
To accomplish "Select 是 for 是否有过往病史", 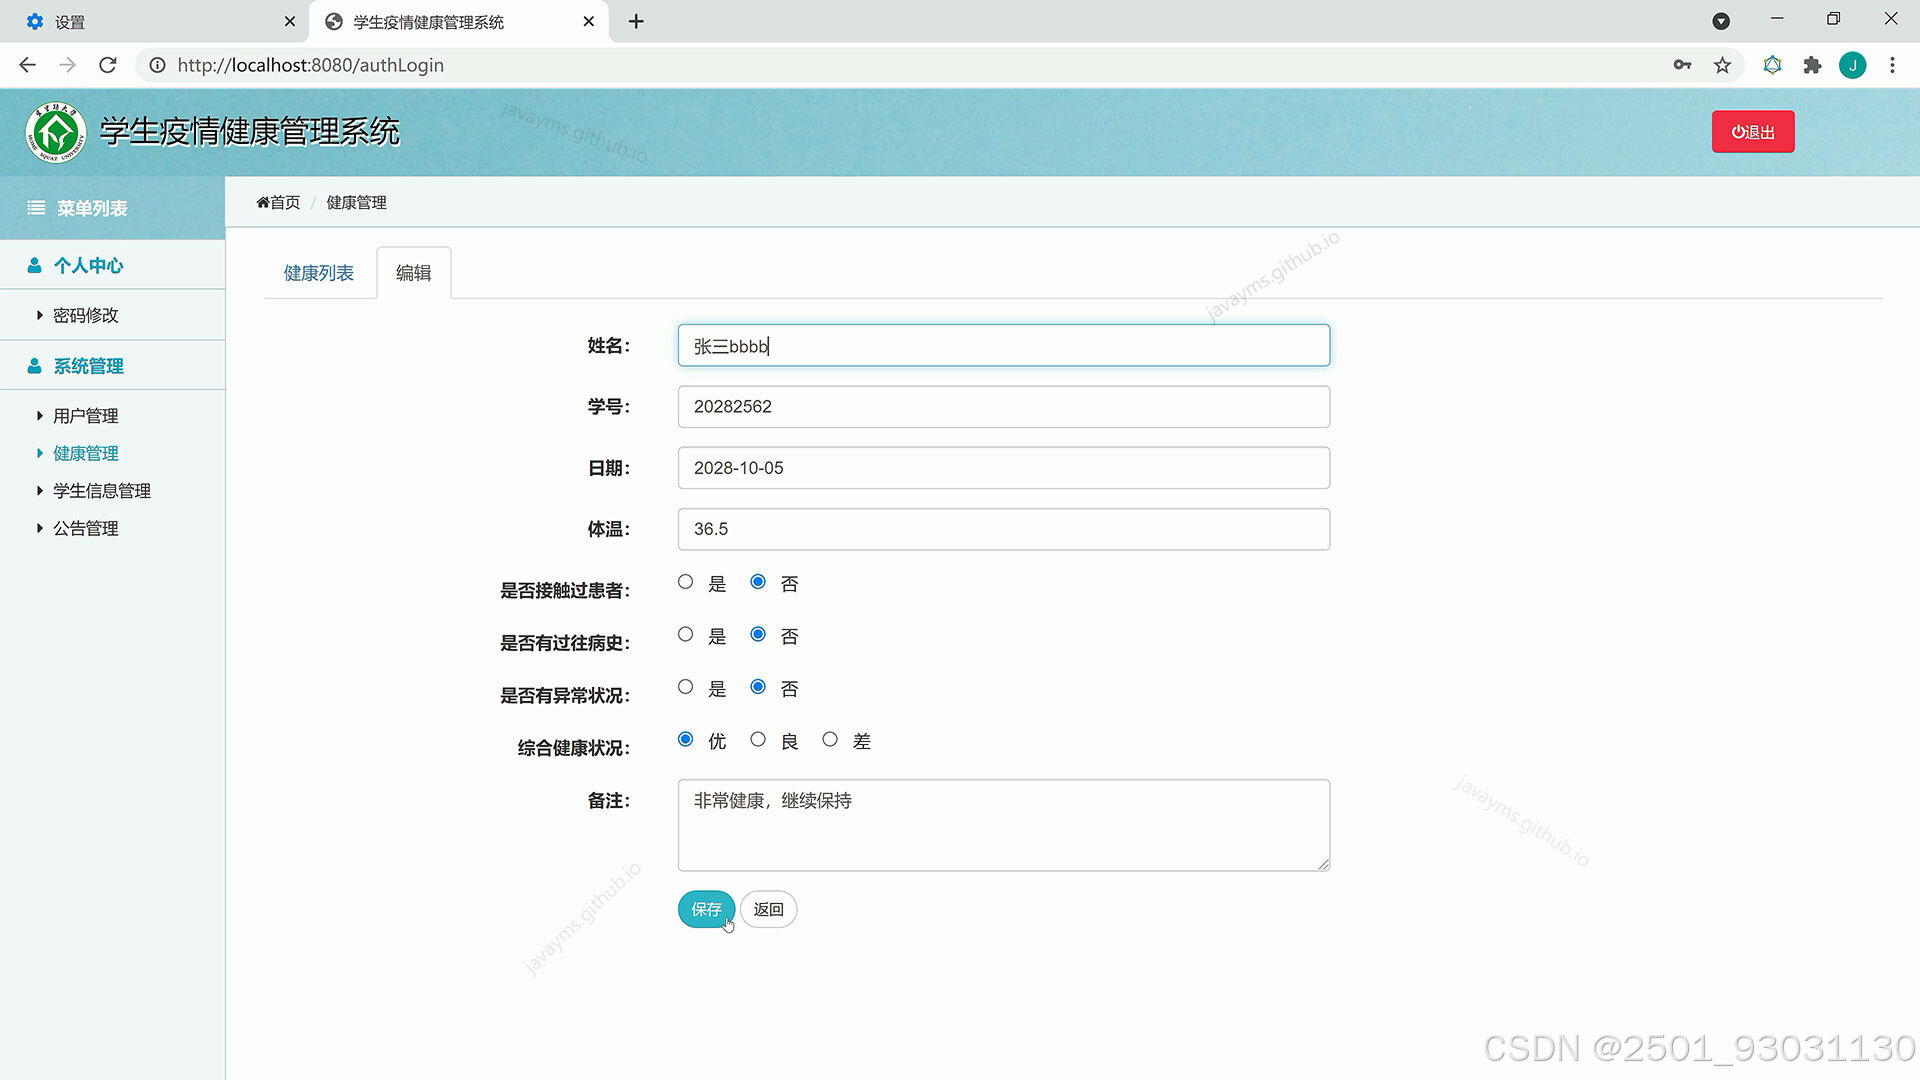I will pos(685,635).
